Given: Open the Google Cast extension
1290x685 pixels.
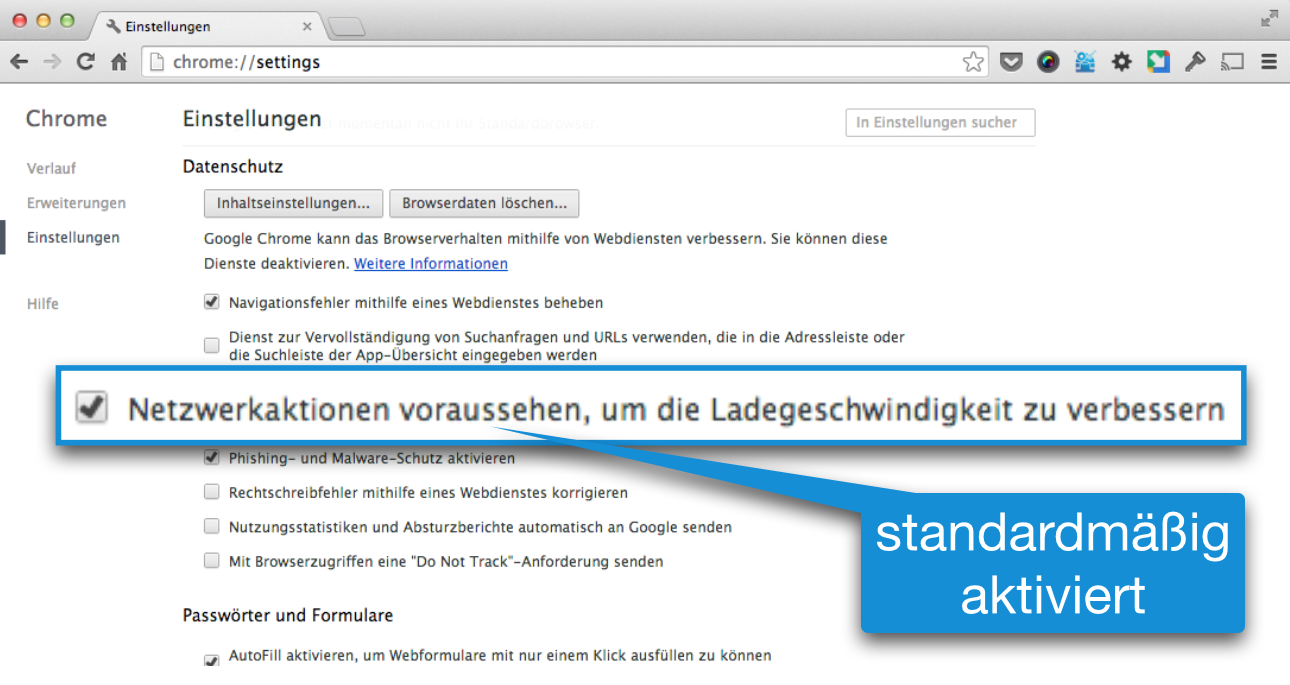Looking at the screenshot, I should tap(1232, 62).
